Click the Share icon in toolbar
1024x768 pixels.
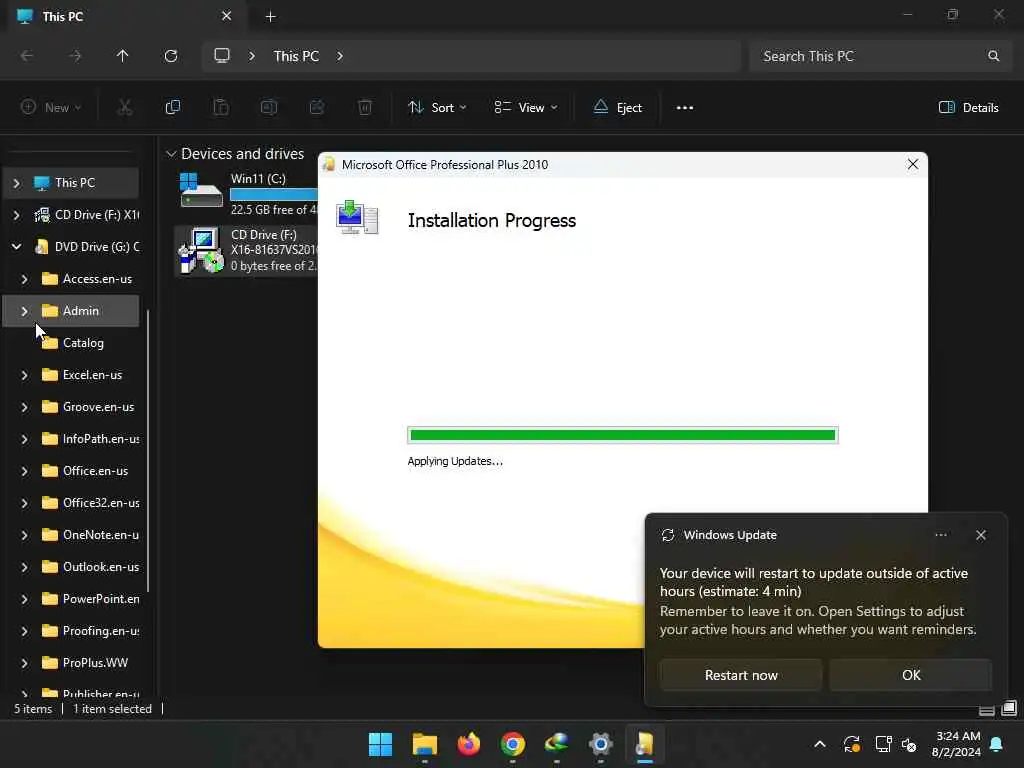point(317,107)
